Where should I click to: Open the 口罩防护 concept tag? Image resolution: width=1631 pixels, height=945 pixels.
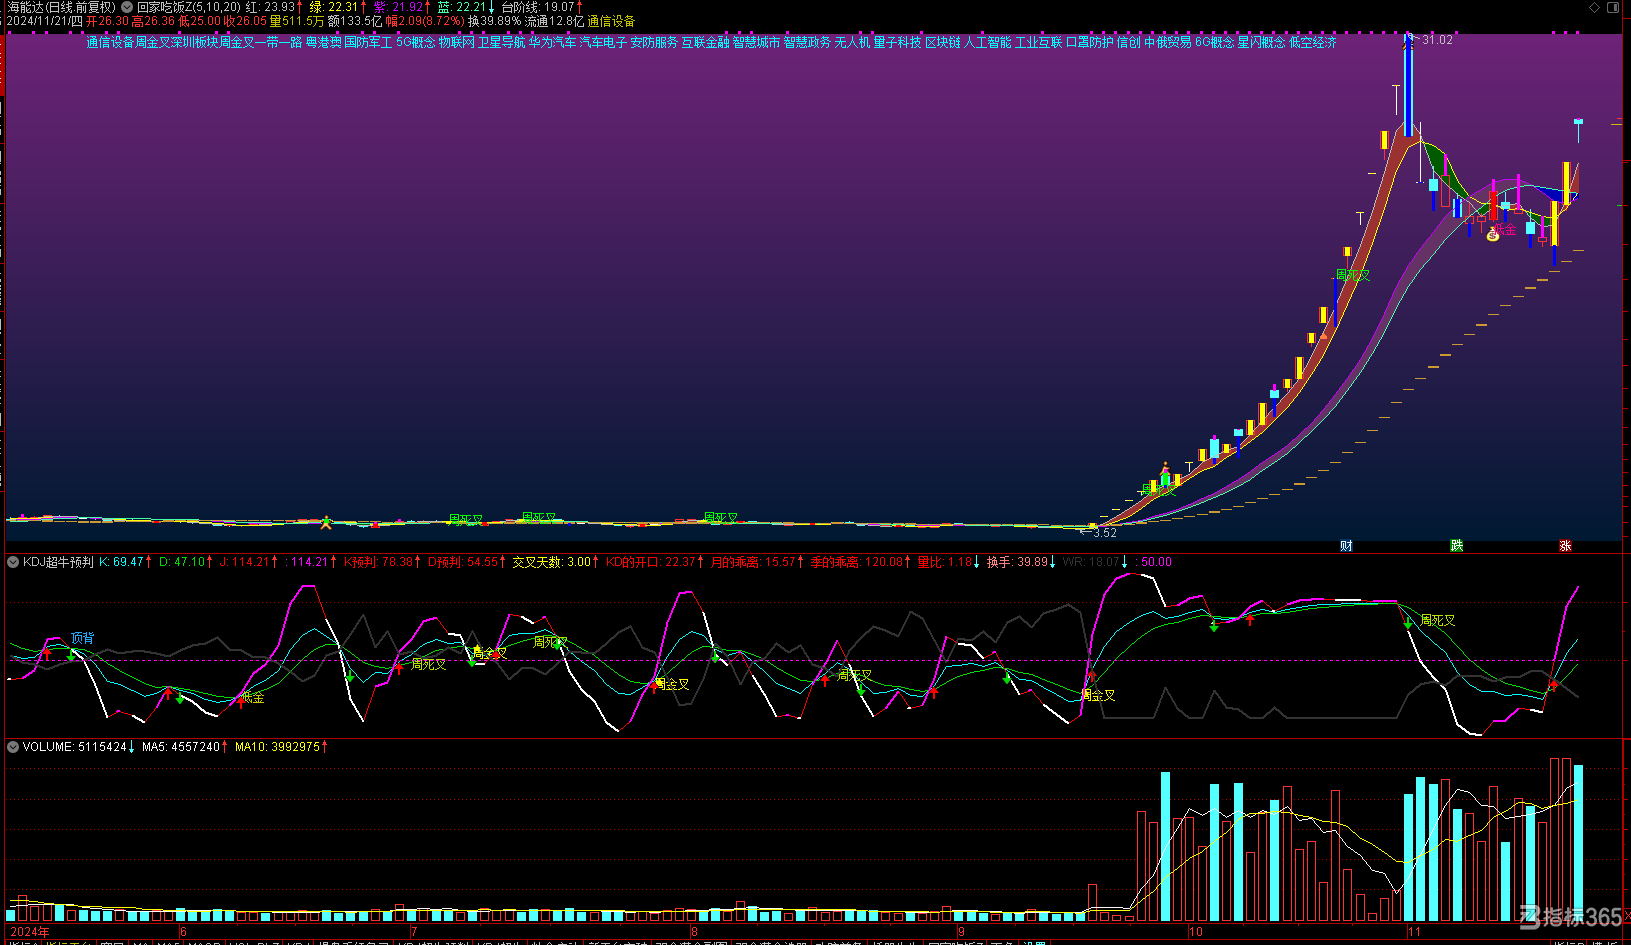pyautogui.click(x=1089, y=42)
